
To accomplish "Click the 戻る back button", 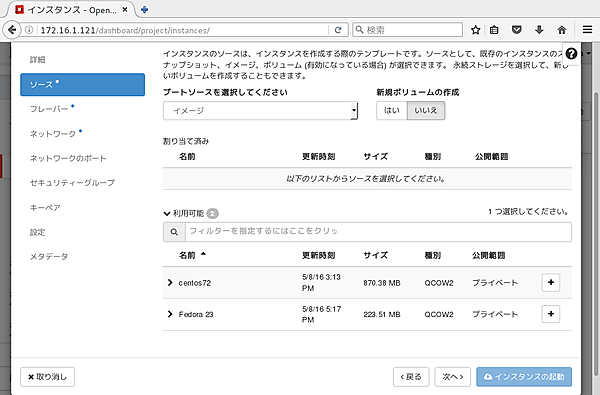I will tap(411, 377).
